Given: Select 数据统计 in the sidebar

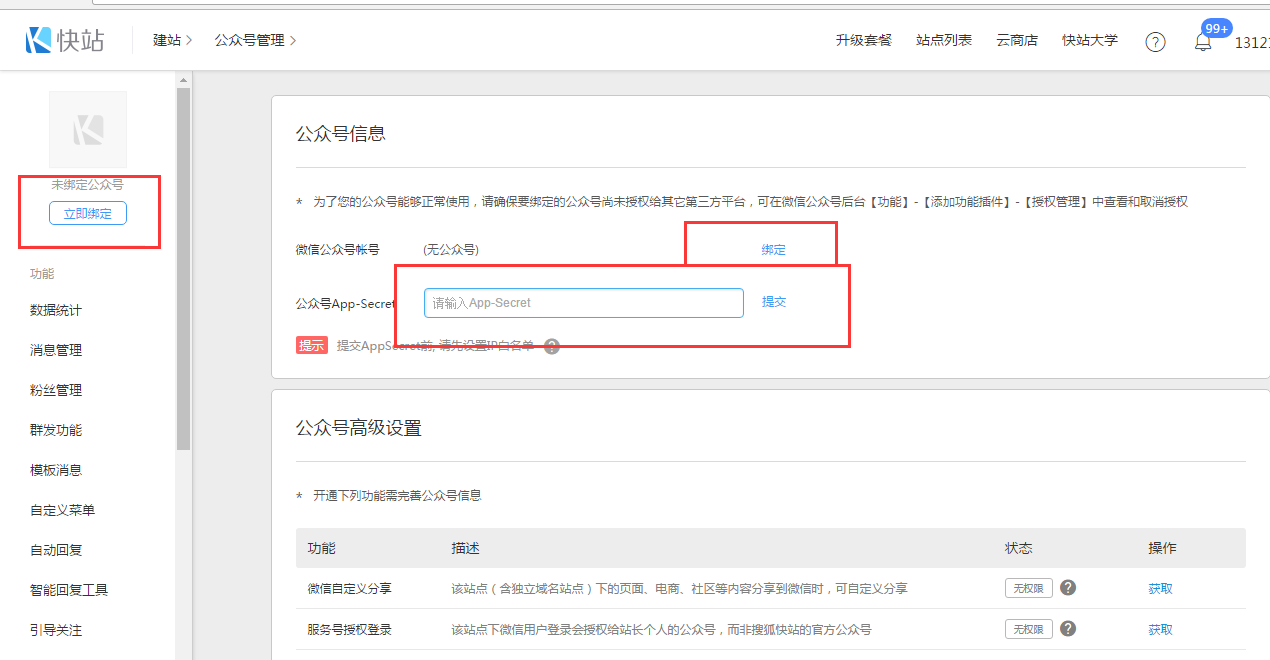Looking at the screenshot, I should (56, 310).
